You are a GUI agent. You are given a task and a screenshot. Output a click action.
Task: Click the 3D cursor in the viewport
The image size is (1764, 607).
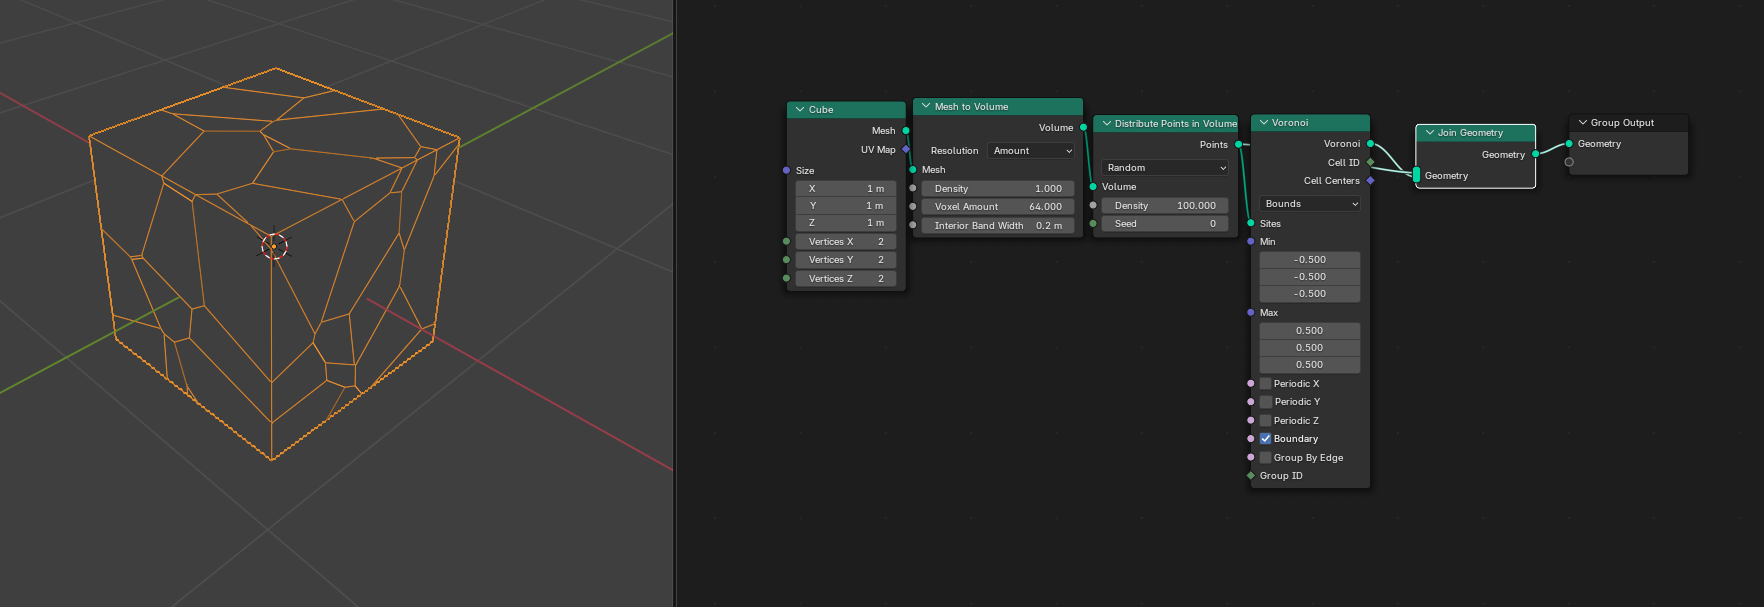tap(274, 246)
